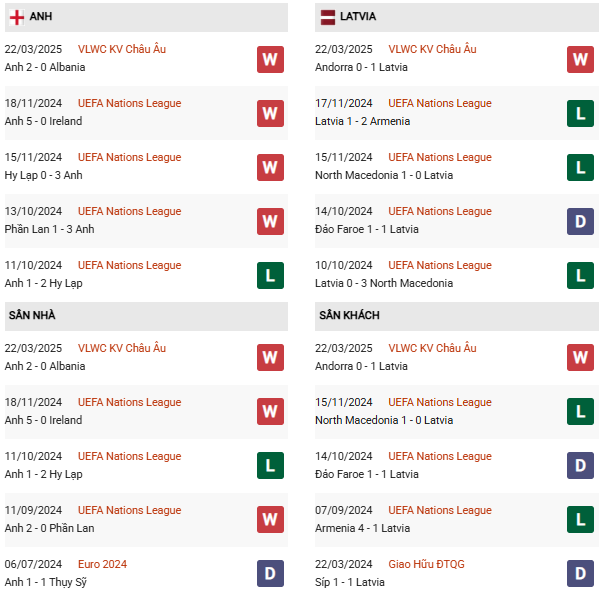Open the Giao Hữu ĐTQG competition link
600x593 pixels.
pyautogui.click(x=426, y=564)
